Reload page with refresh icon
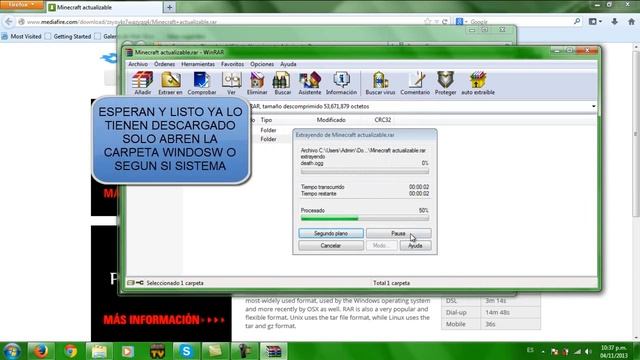 coord(445,22)
